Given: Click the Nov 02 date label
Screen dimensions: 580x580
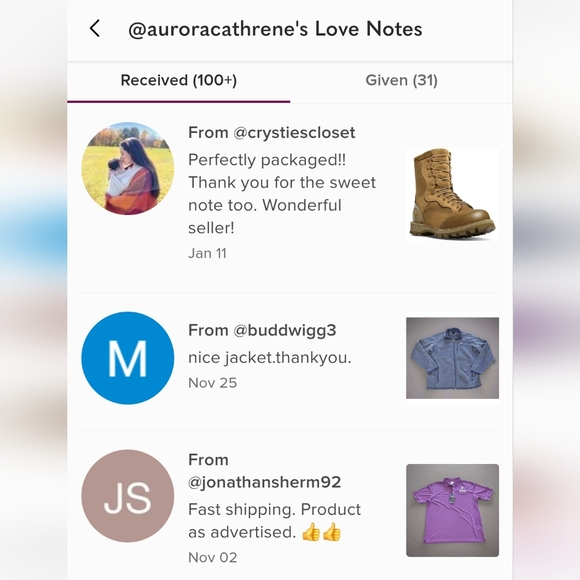Looking at the screenshot, I should coord(213,557).
